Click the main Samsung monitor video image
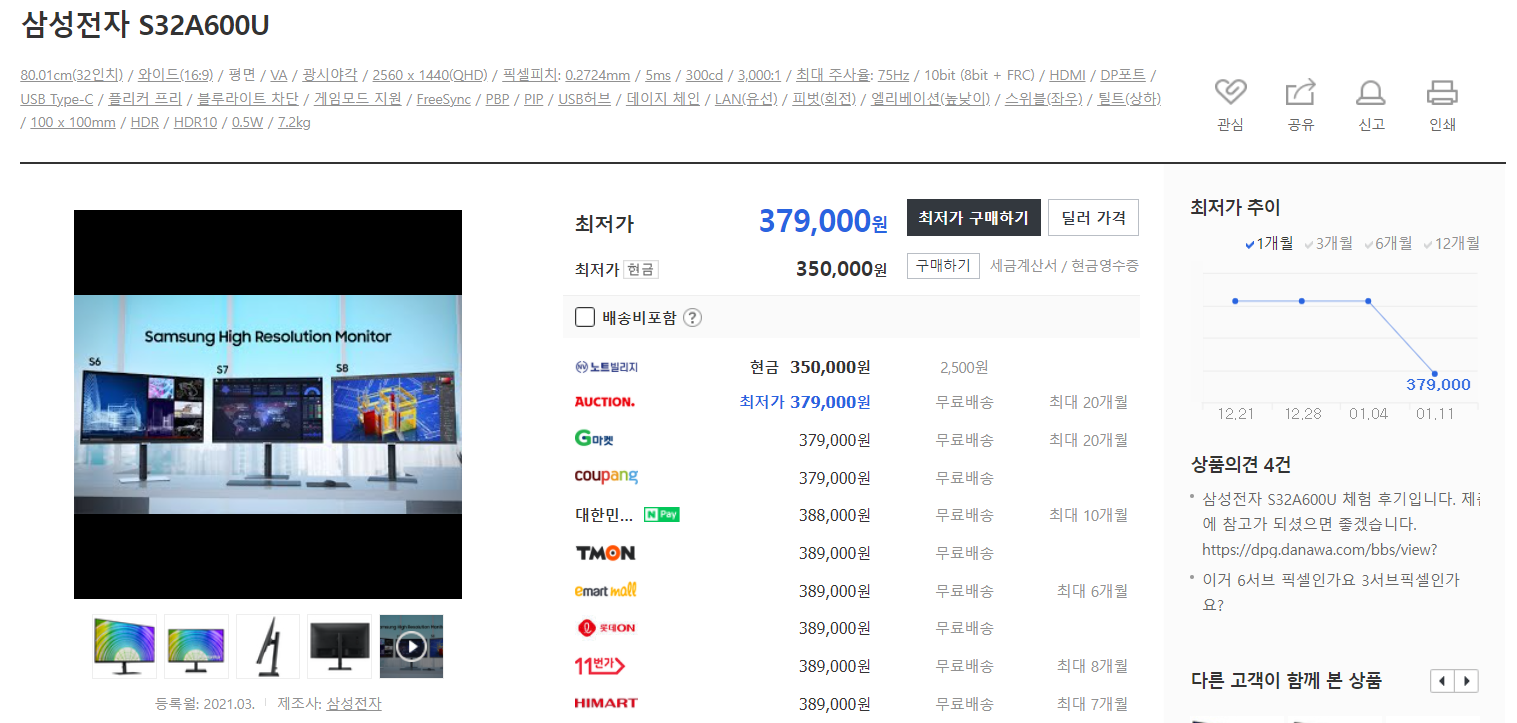The image size is (1517, 723). (268, 404)
